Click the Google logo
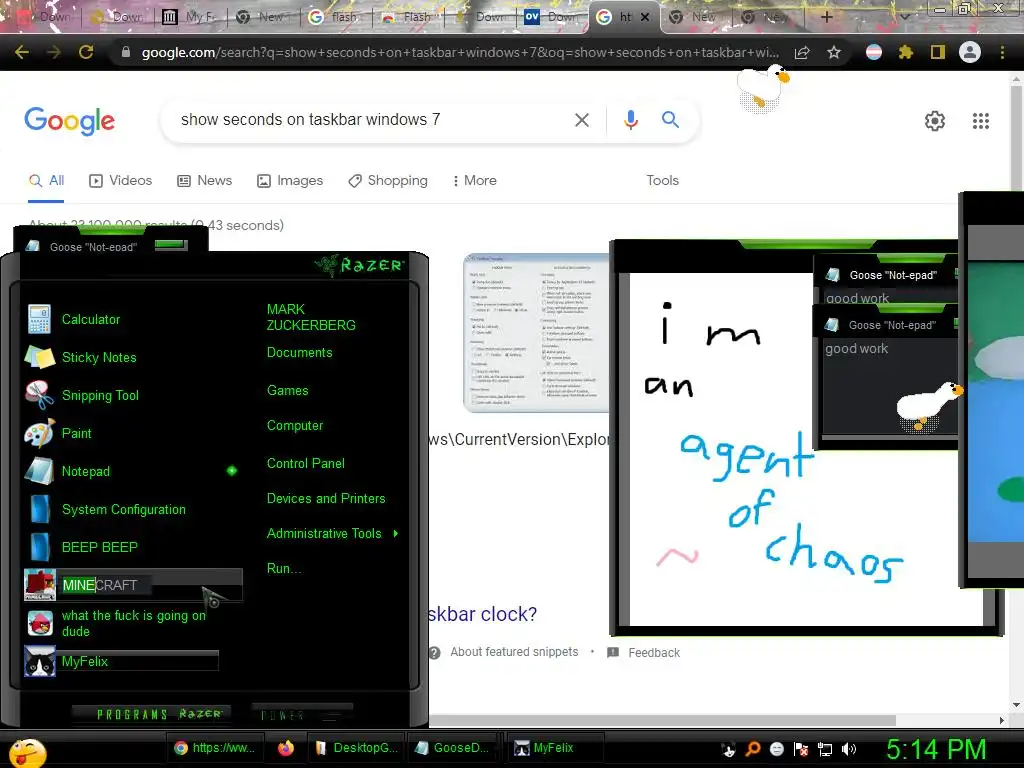 [69, 121]
